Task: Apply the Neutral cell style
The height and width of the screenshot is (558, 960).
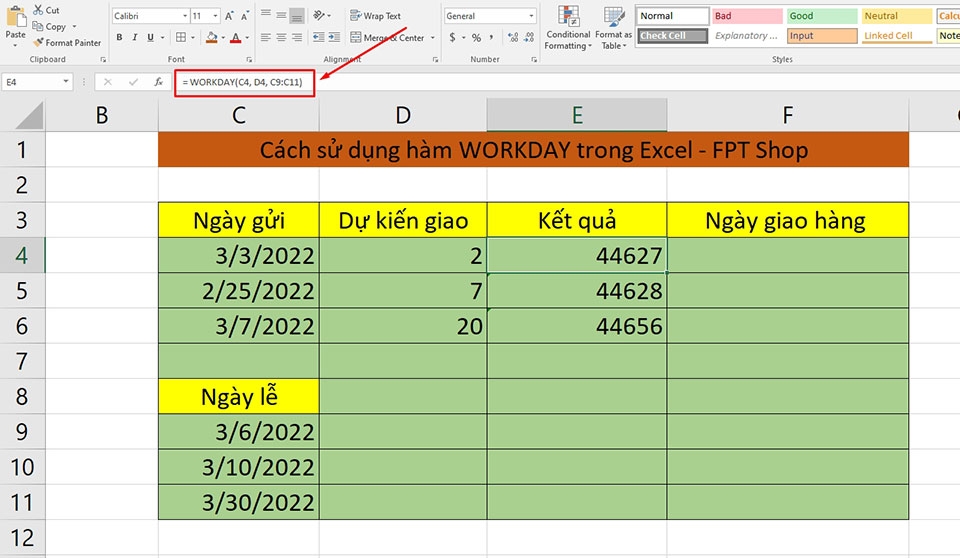Action: [x=896, y=16]
